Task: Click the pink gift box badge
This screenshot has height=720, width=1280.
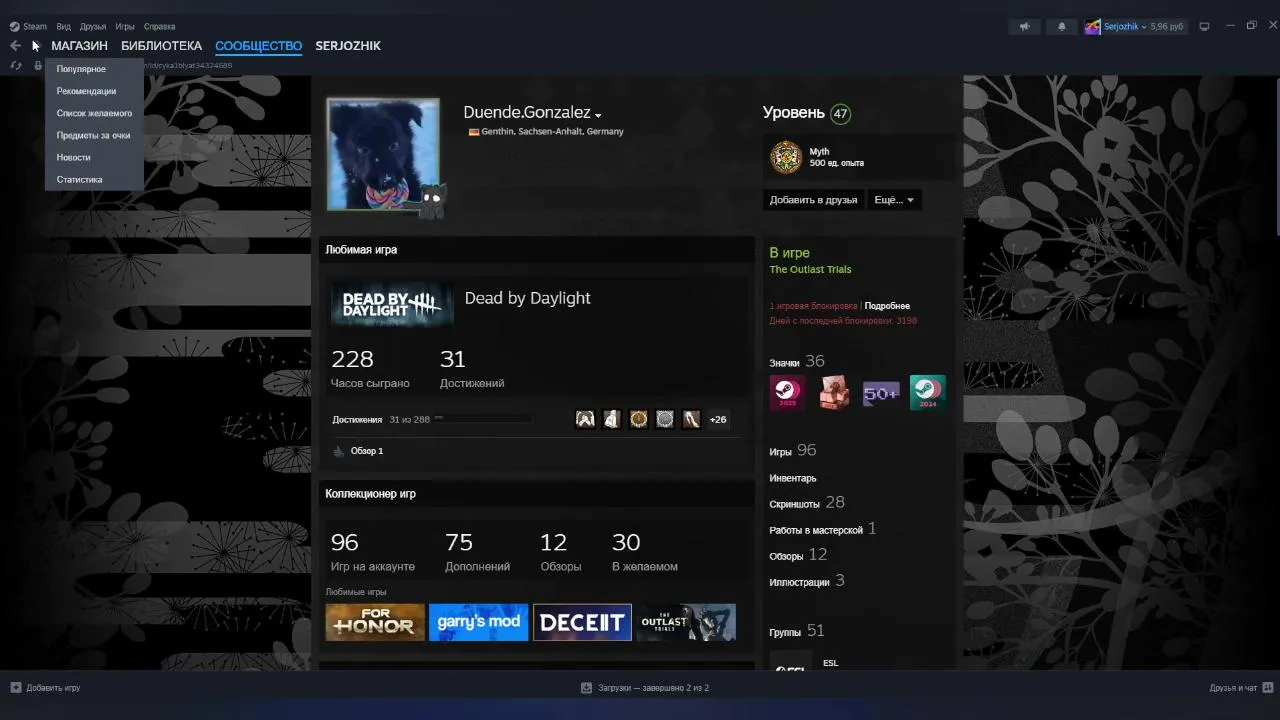Action: point(834,393)
